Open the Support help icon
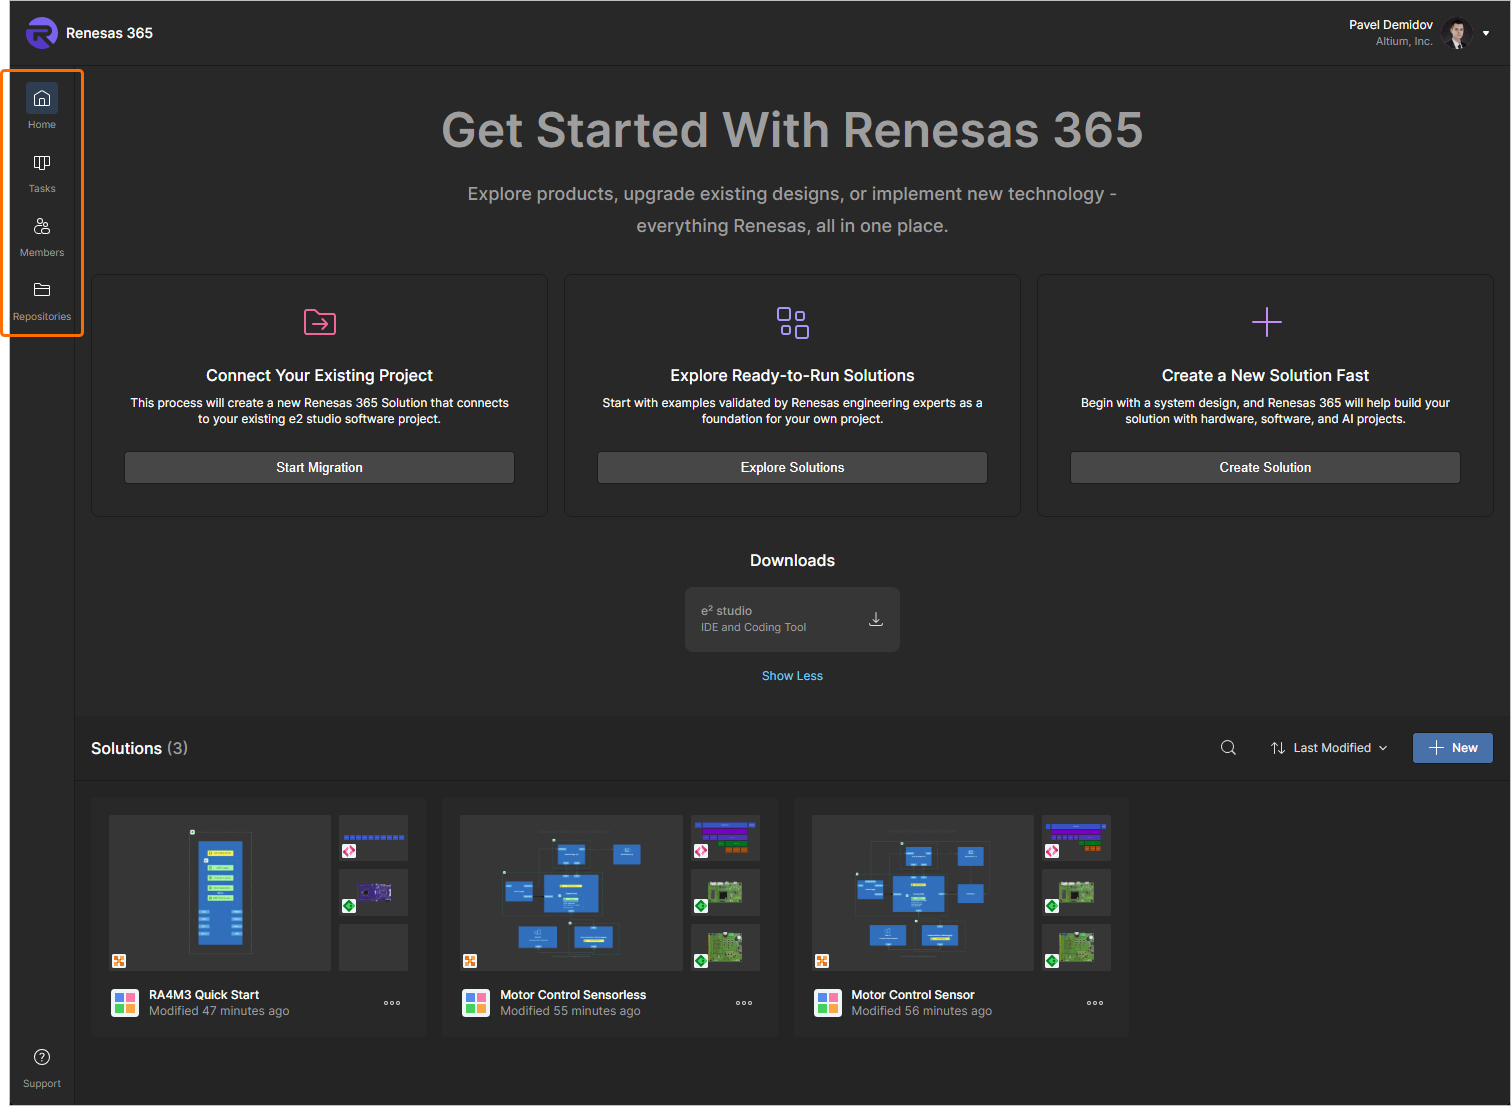 42,1057
